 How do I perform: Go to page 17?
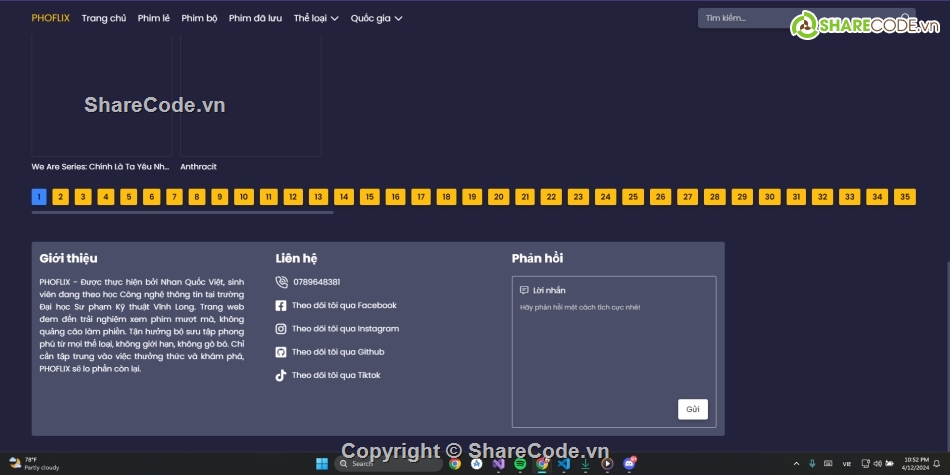pos(420,197)
